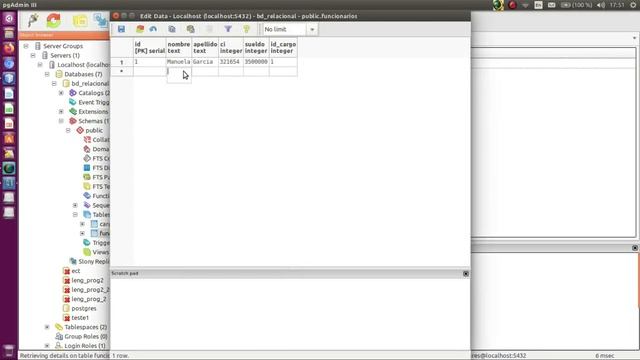Image resolution: width=640 pixels, height=360 pixels.
Task: Select the bd_relacional database in tree
Action: point(90,84)
